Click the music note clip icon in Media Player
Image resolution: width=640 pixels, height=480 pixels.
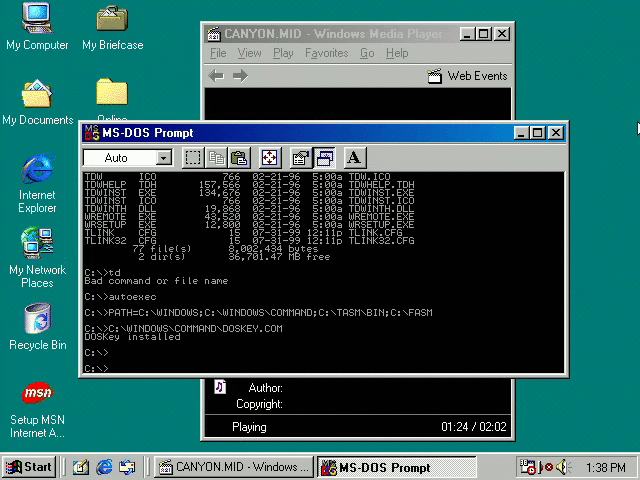[x=220, y=386]
